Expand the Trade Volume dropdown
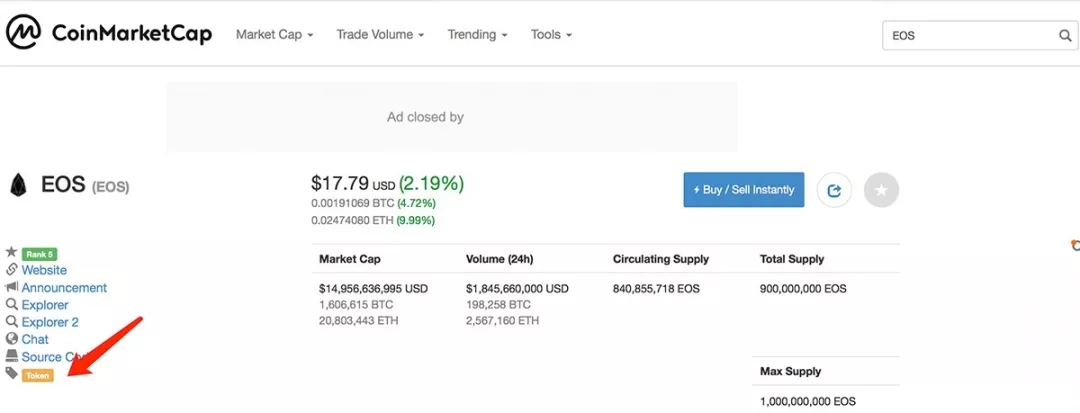This screenshot has height=413, width=1080. (x=380, y=35)
